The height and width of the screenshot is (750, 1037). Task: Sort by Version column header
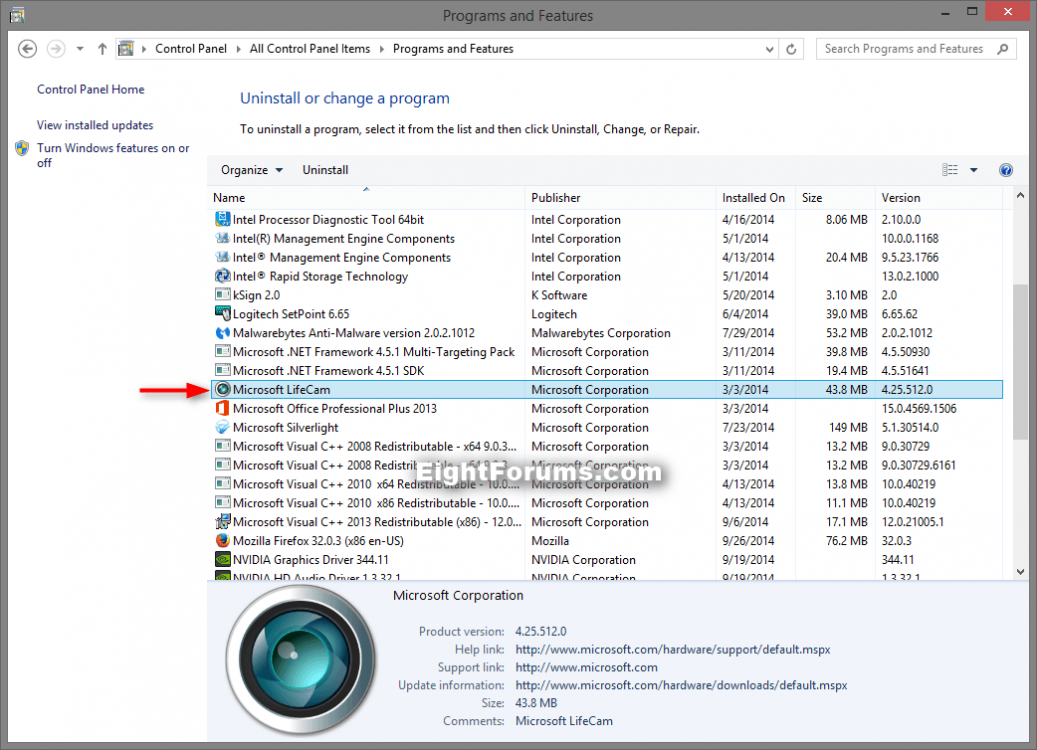point(939,198)
